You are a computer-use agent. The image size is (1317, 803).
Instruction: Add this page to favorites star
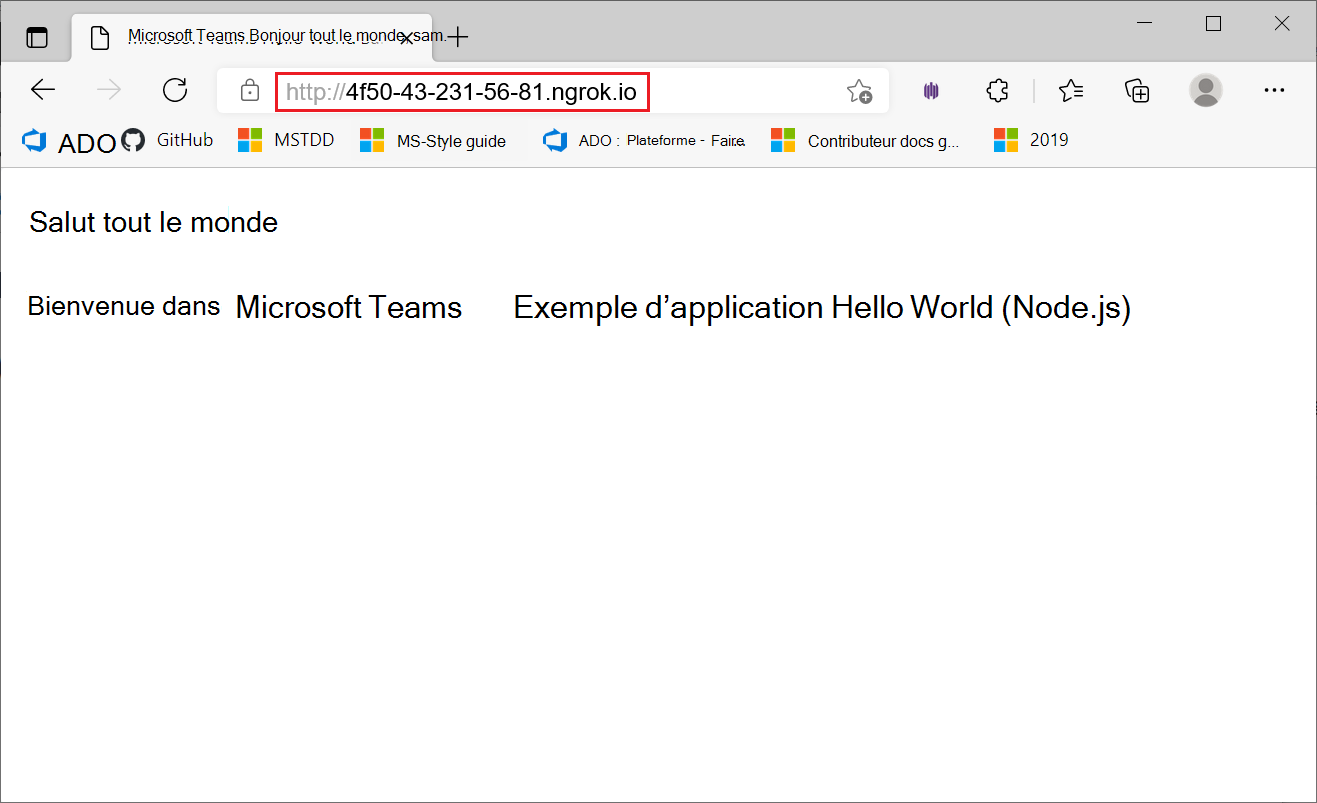[859, 92]
